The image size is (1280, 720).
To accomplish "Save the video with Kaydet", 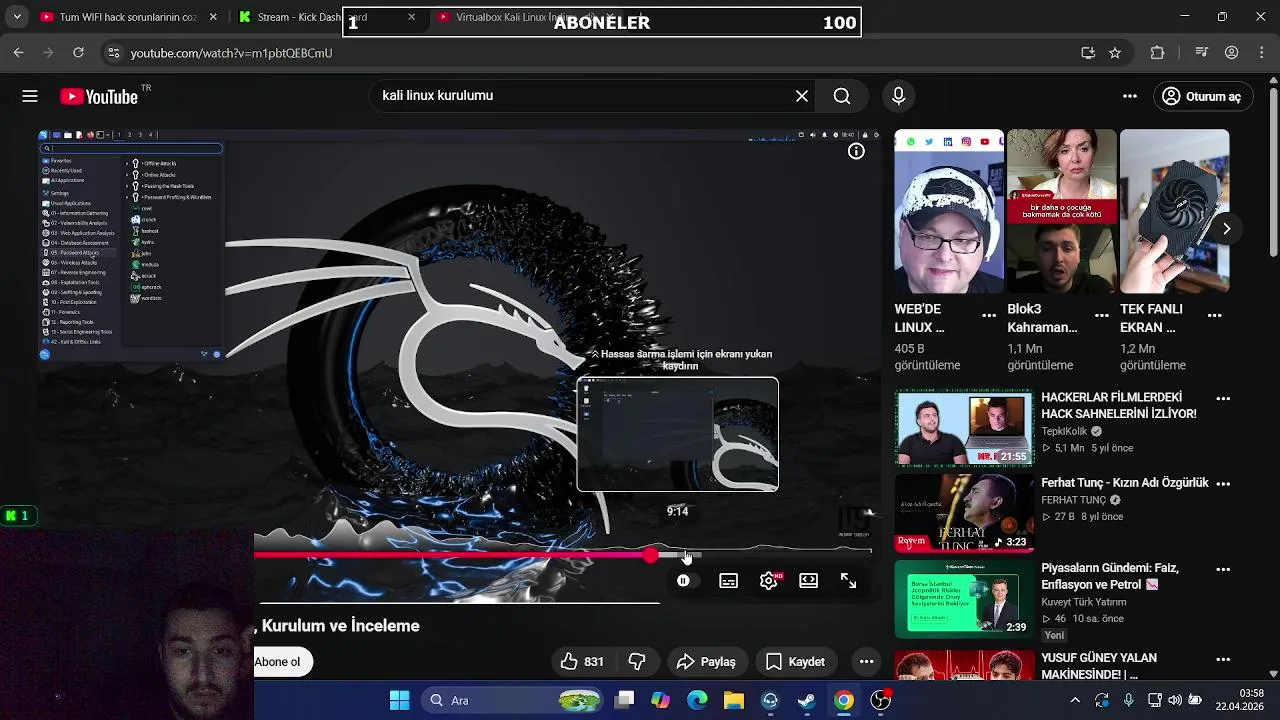I will coord(796,662).
